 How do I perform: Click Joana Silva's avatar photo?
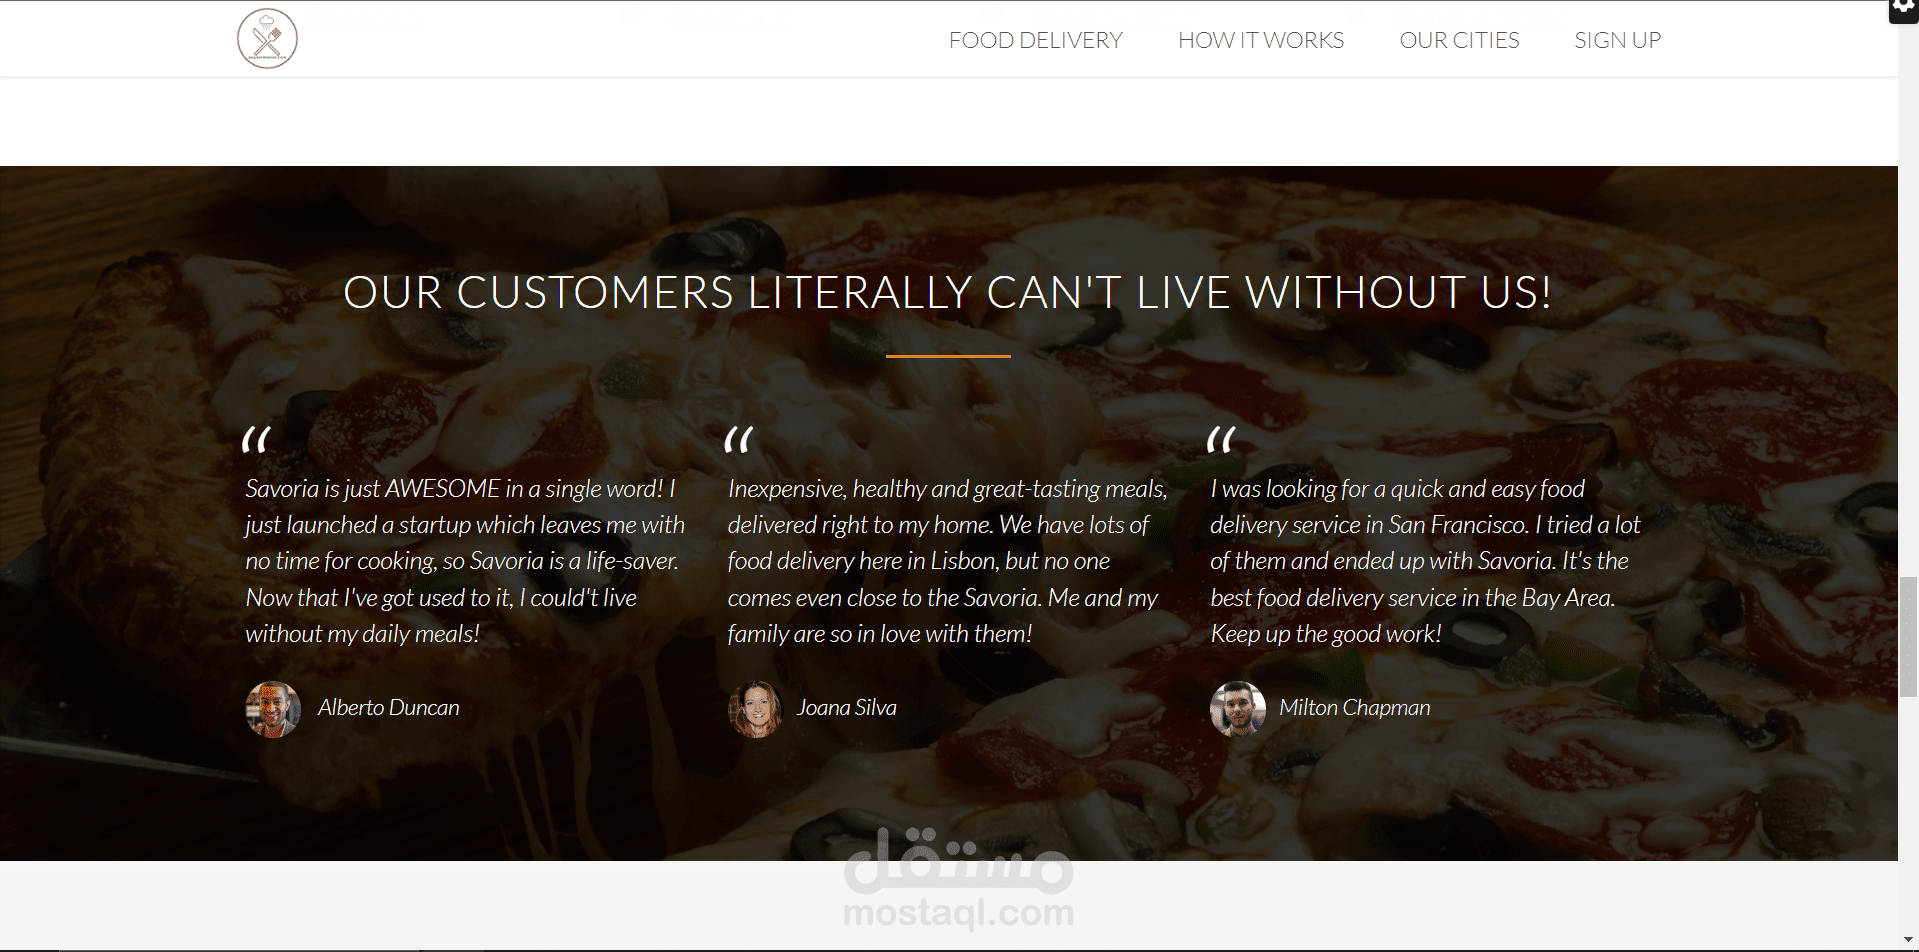tap(755, 709)
